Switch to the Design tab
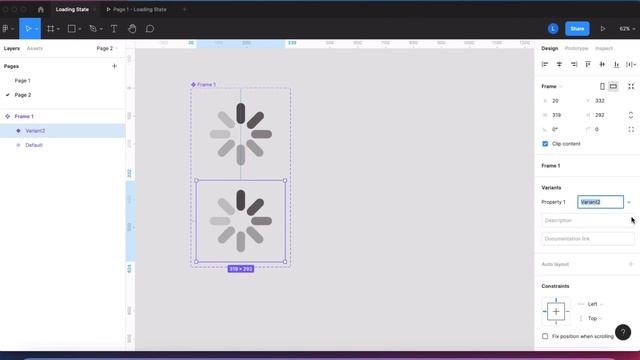Image resolution: width=640 pixels, height=360 pixels. pos(549,48)
